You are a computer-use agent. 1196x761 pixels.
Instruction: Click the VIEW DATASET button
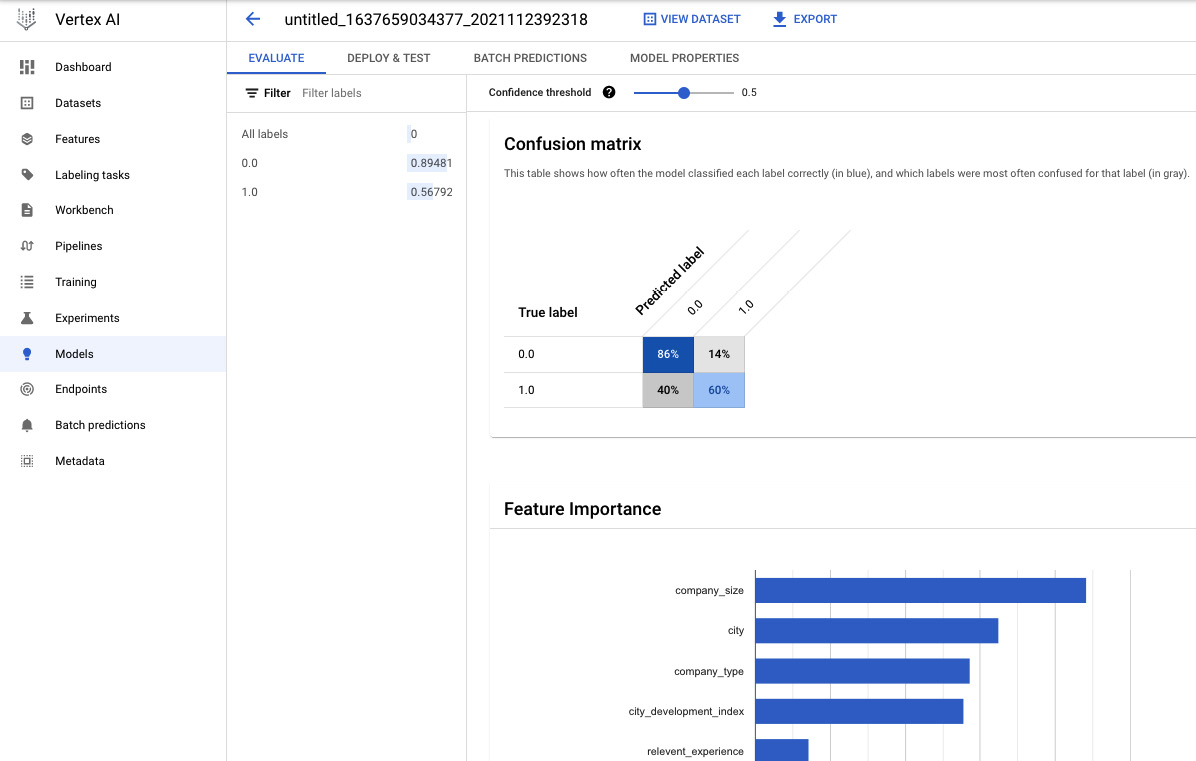tap(692, 19)
